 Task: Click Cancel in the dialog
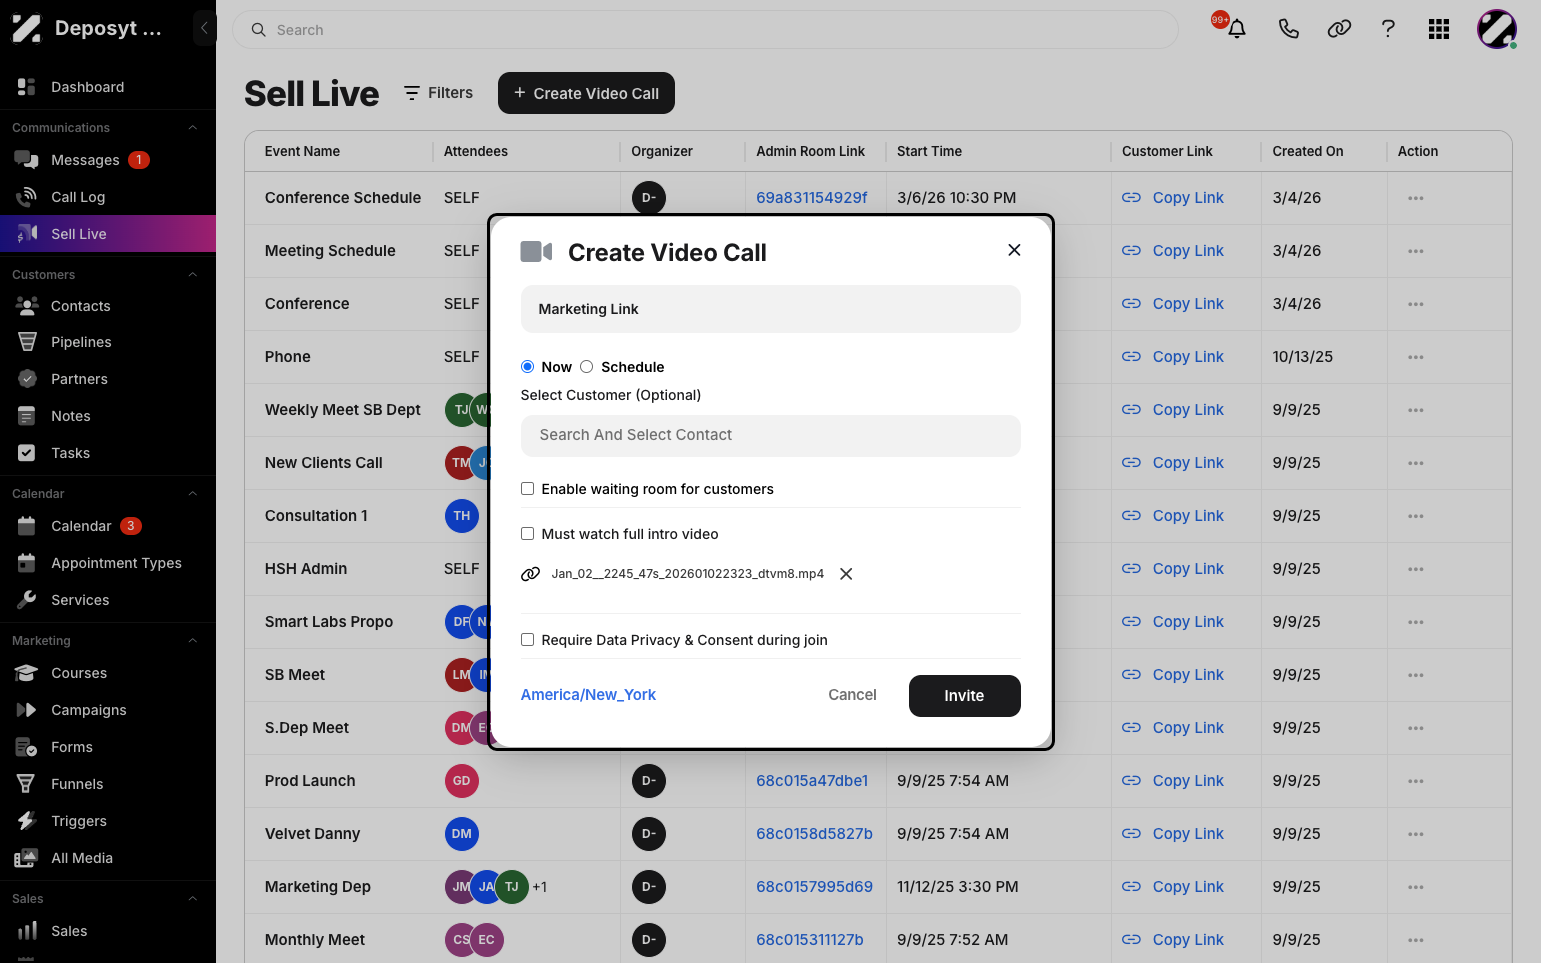click(852, 695)
